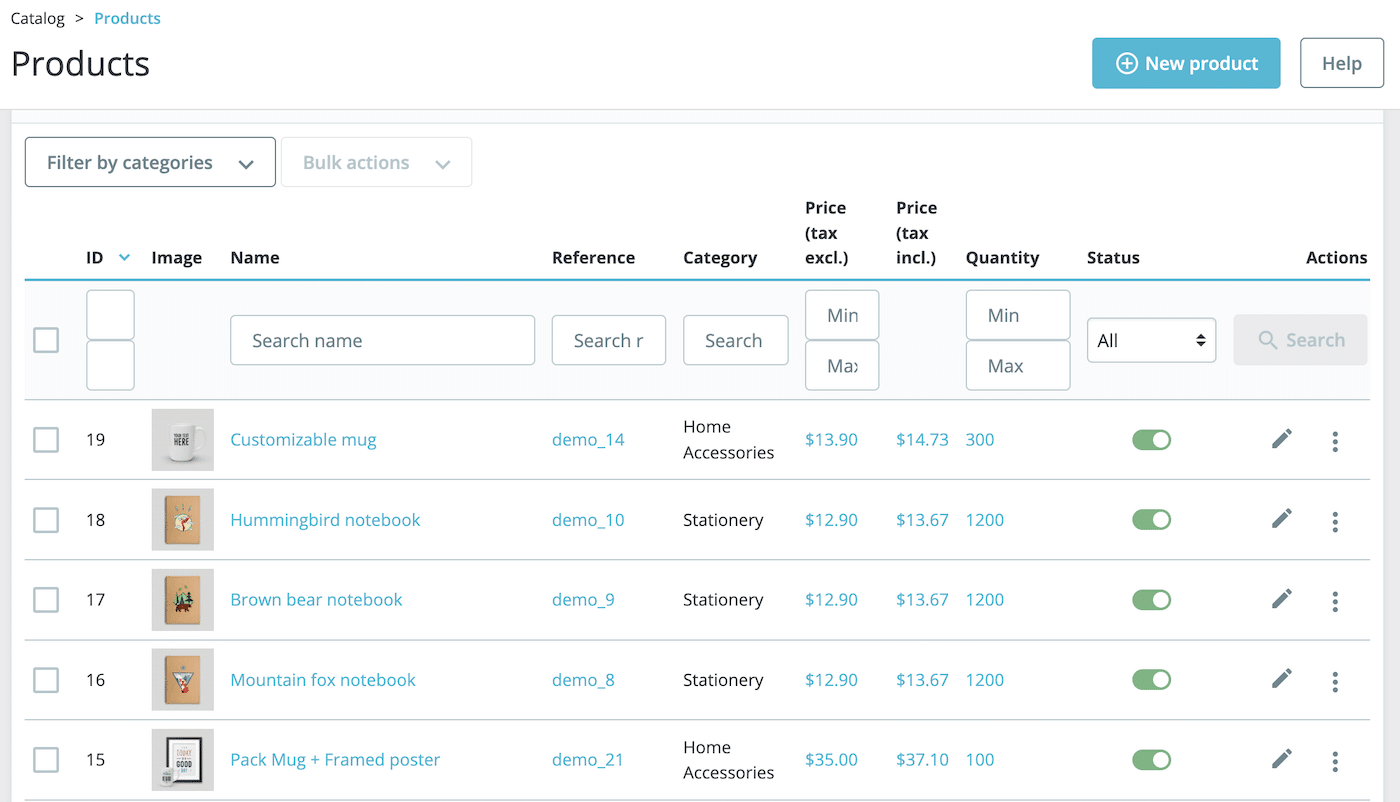Open the three-dot actions menu for Hummingbird notebook
The height and width of the screenshot is (802, 1400).
tap(1335, 519)
